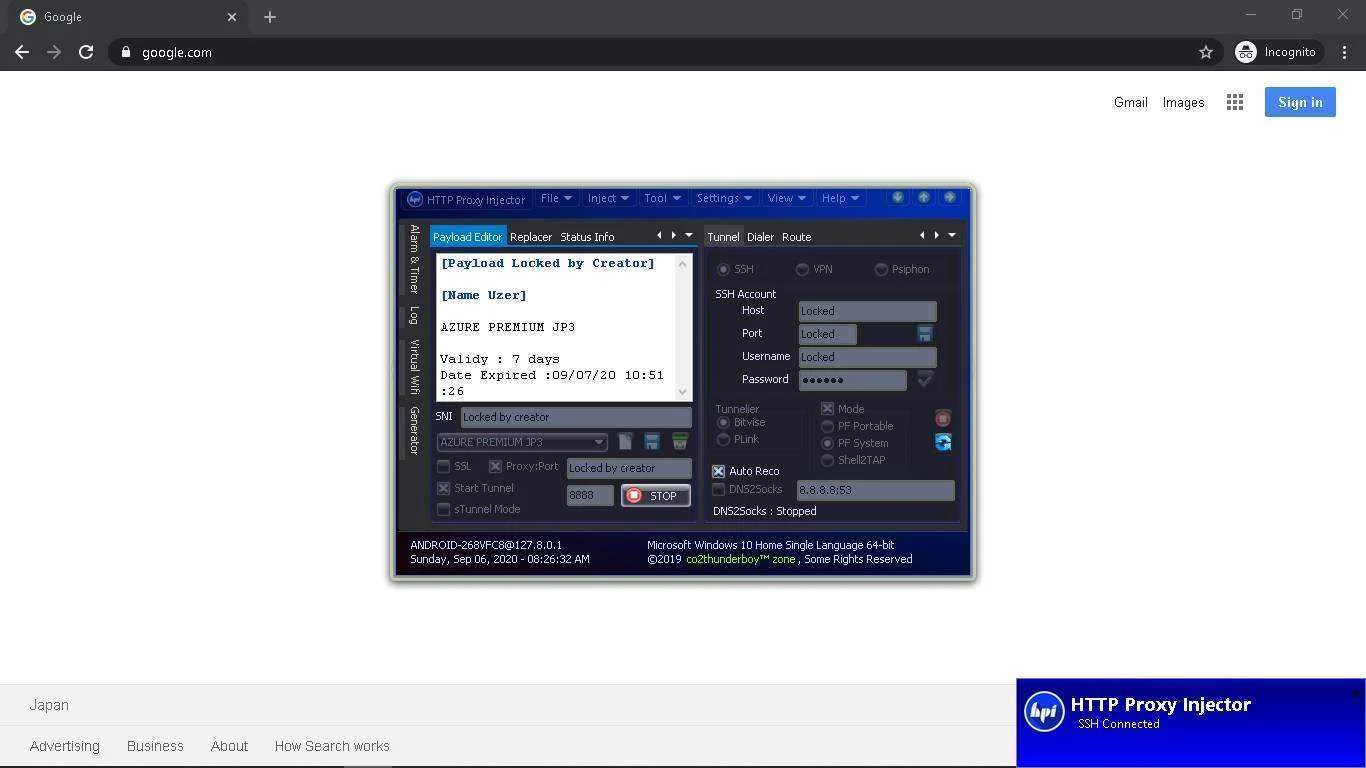
Task: Bookmark this page with the star icon
Action: point(1206,52)
